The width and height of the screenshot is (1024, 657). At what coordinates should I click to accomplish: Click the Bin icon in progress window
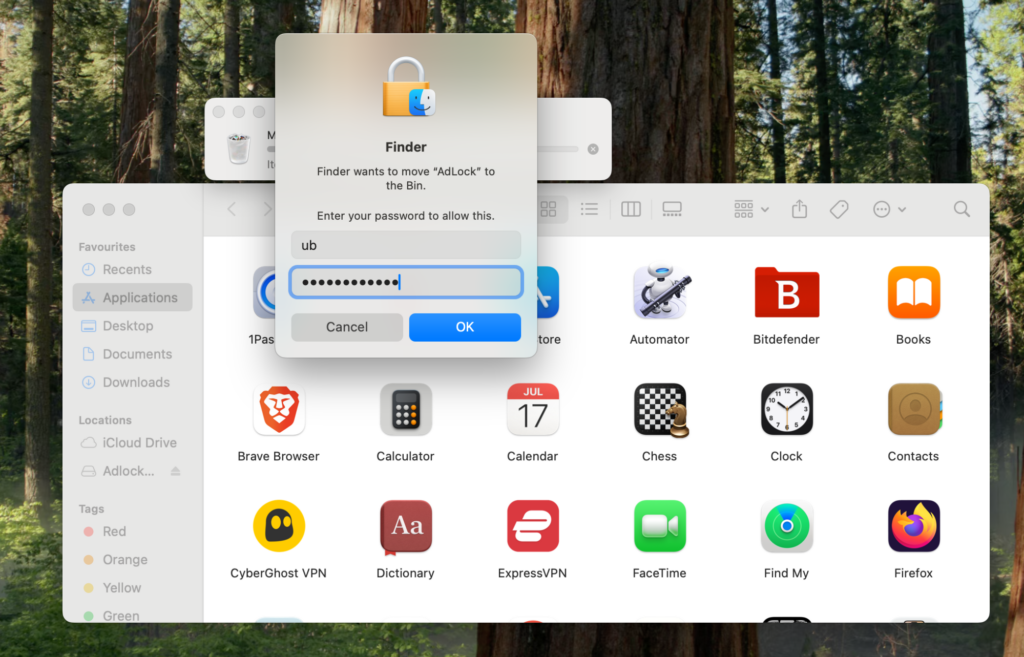(238, 148)
